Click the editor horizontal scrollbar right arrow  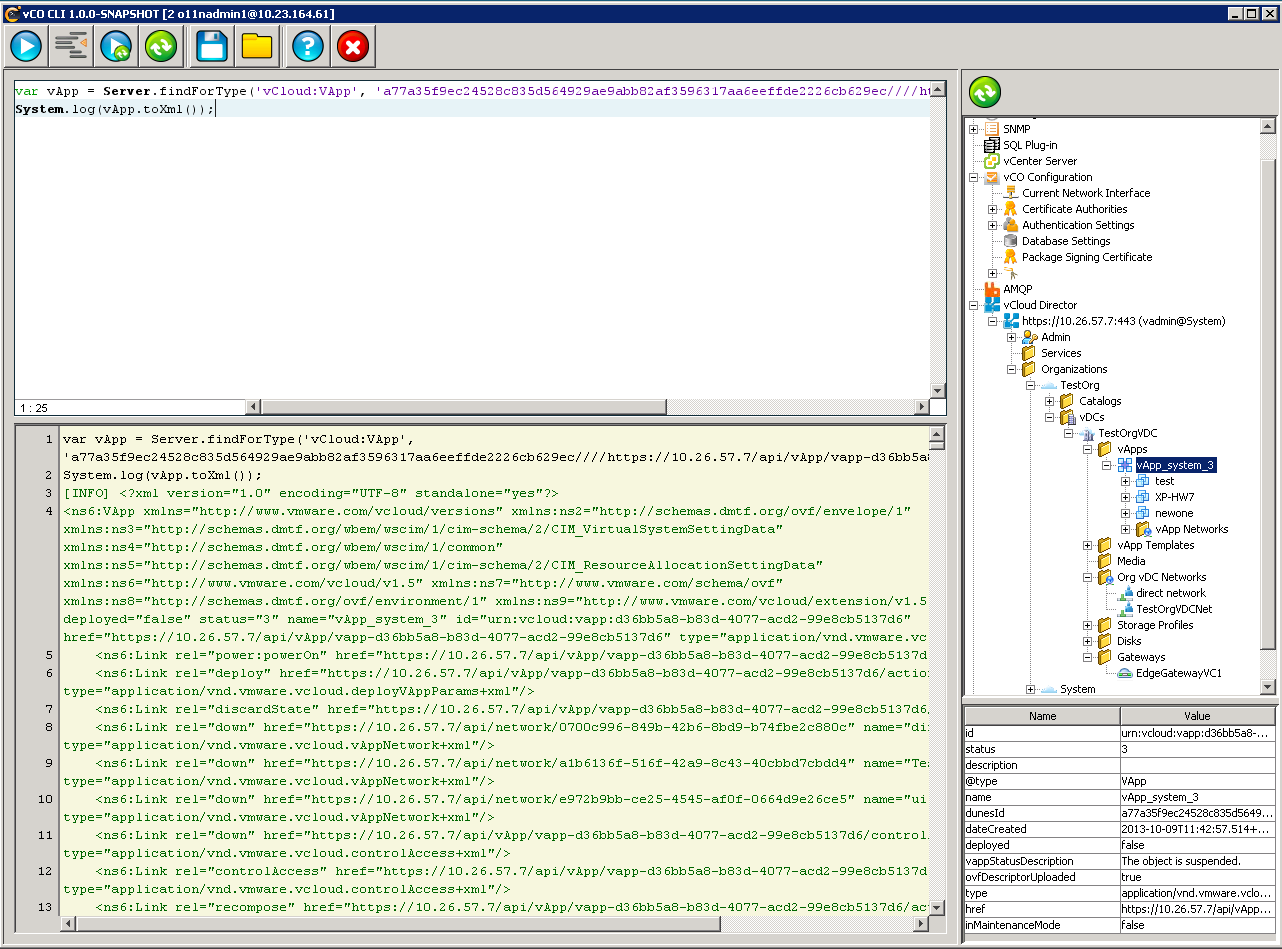click(x=920, y=407)
